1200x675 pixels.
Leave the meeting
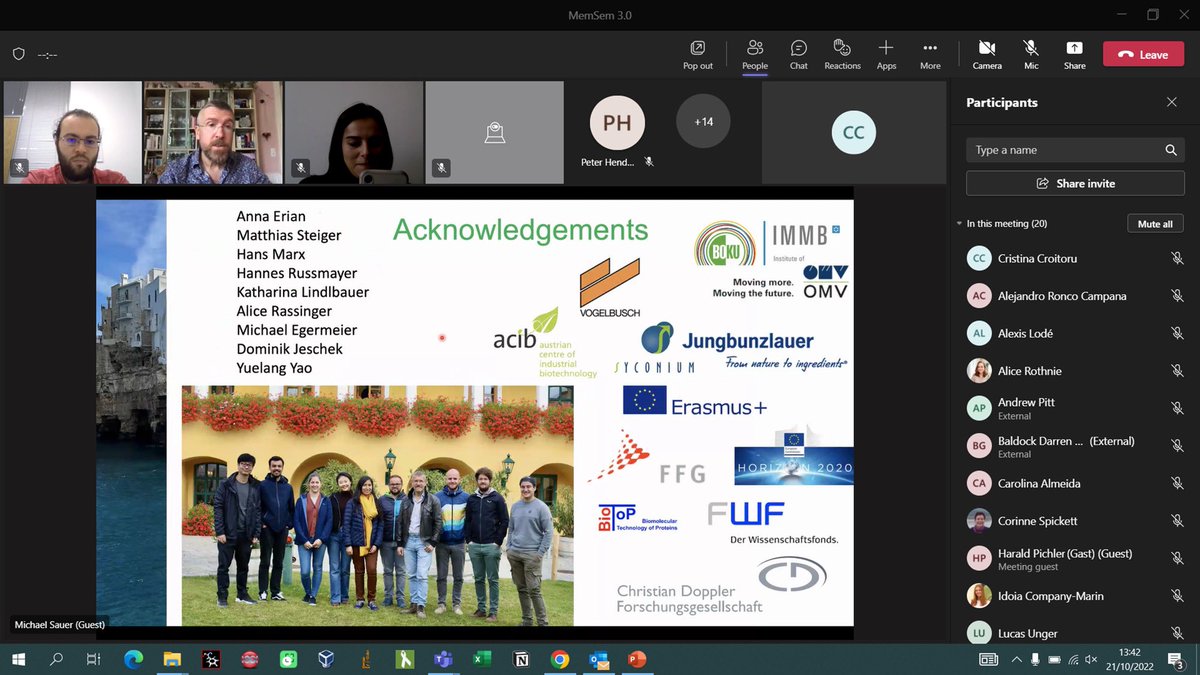coord(1143,55)
